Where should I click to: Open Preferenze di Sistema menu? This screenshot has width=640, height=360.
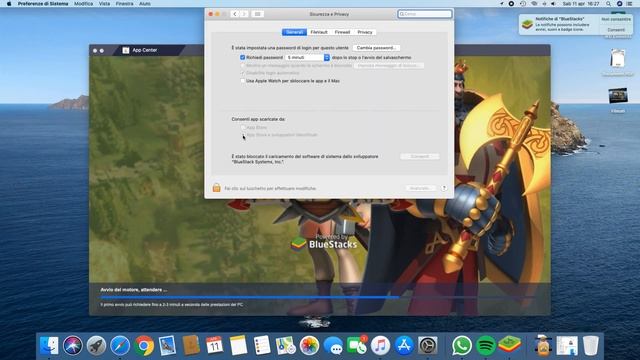[x=43, y=4]
